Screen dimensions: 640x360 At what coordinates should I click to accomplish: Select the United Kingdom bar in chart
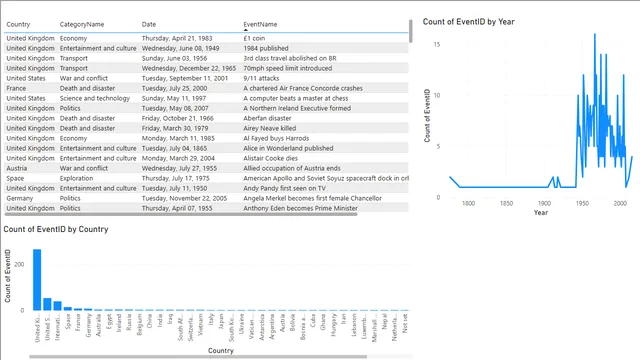click(37, 280)
